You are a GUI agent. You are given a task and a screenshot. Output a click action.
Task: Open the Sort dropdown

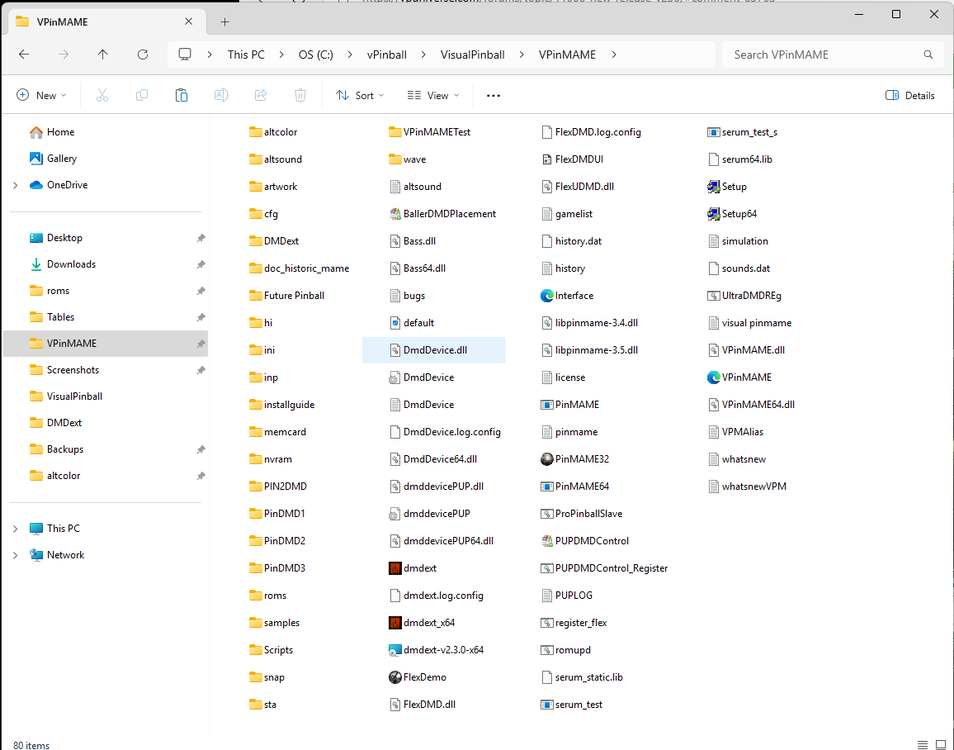coord(360,95)
